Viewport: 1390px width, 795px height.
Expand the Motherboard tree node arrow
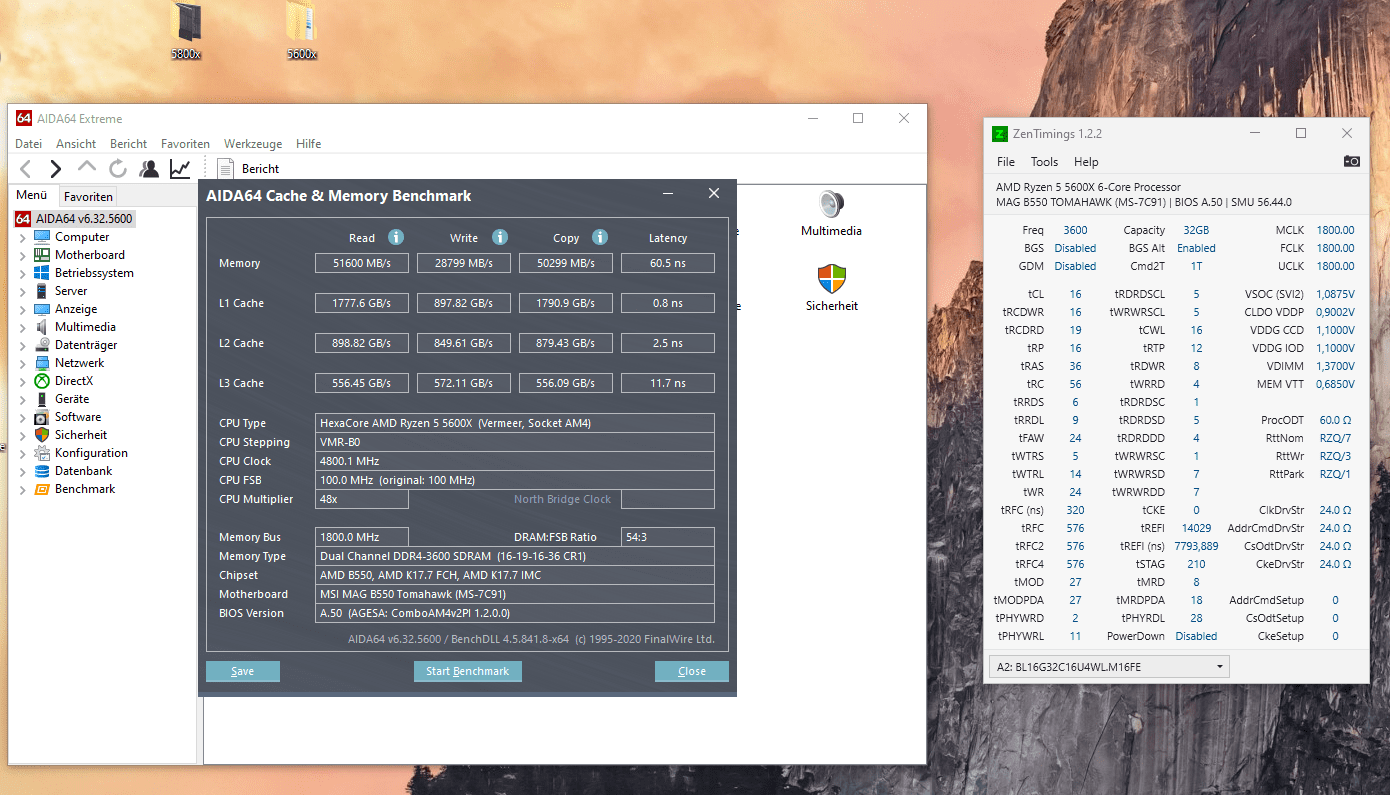tap(23, 255)
